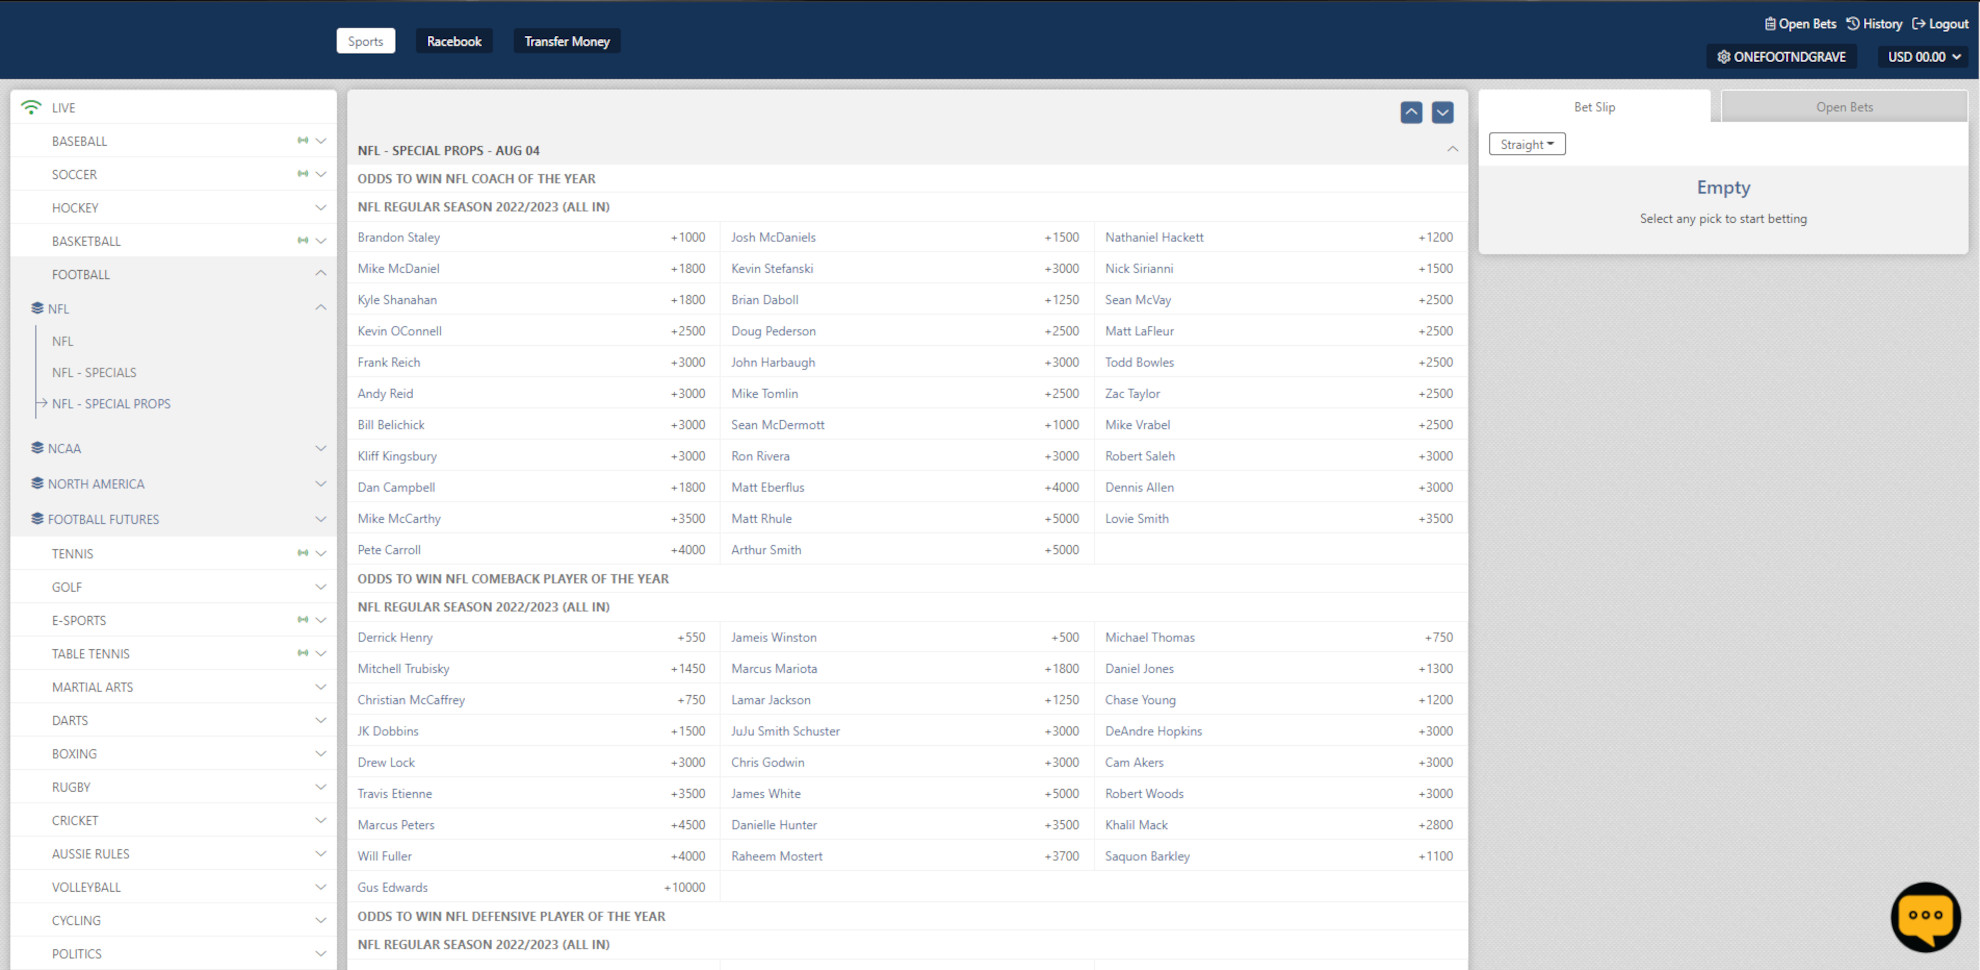Select Gus Edwards +10000 odds

coord(531,887)
